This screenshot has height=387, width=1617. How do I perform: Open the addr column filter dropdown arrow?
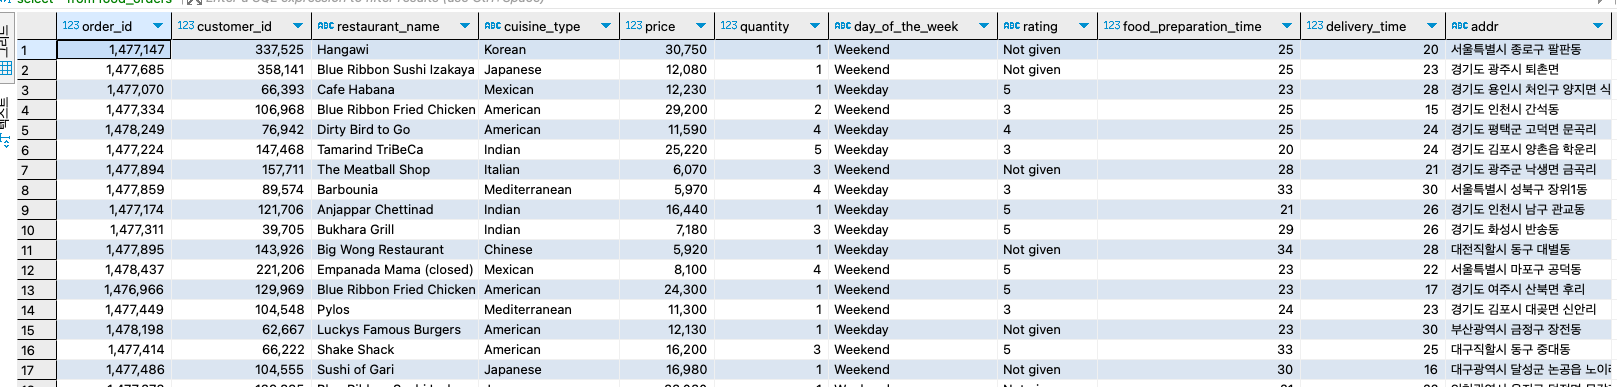click(1598, 26)
